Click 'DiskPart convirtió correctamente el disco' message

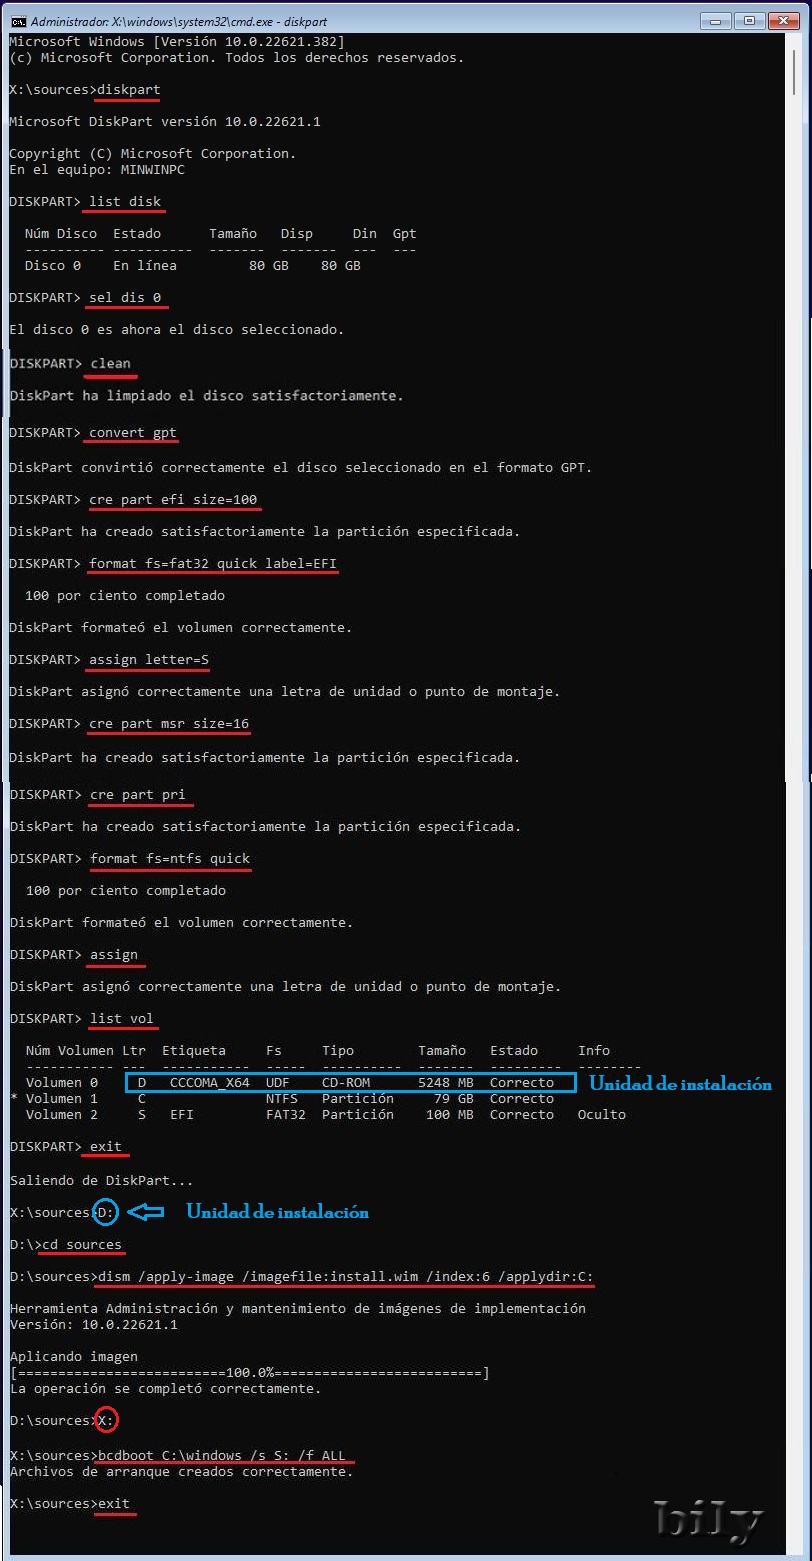coord(301,467)
